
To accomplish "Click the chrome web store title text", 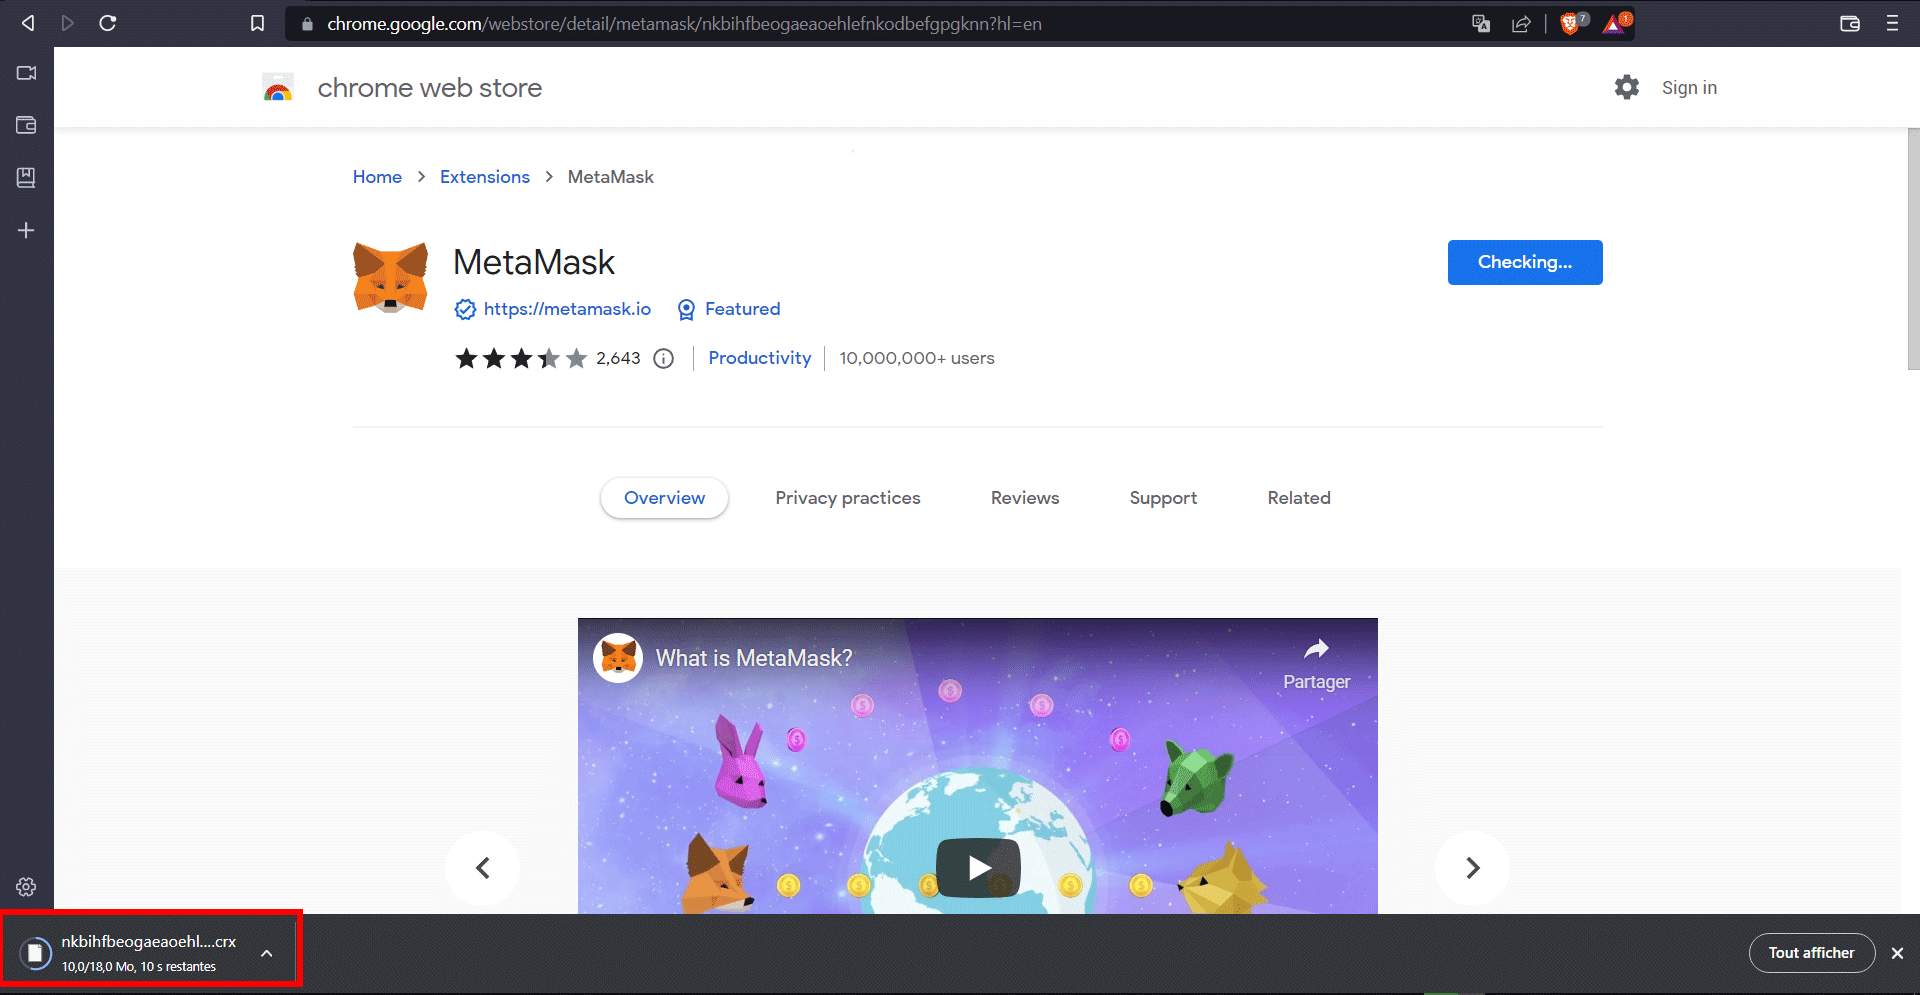I will click(430, 88).
